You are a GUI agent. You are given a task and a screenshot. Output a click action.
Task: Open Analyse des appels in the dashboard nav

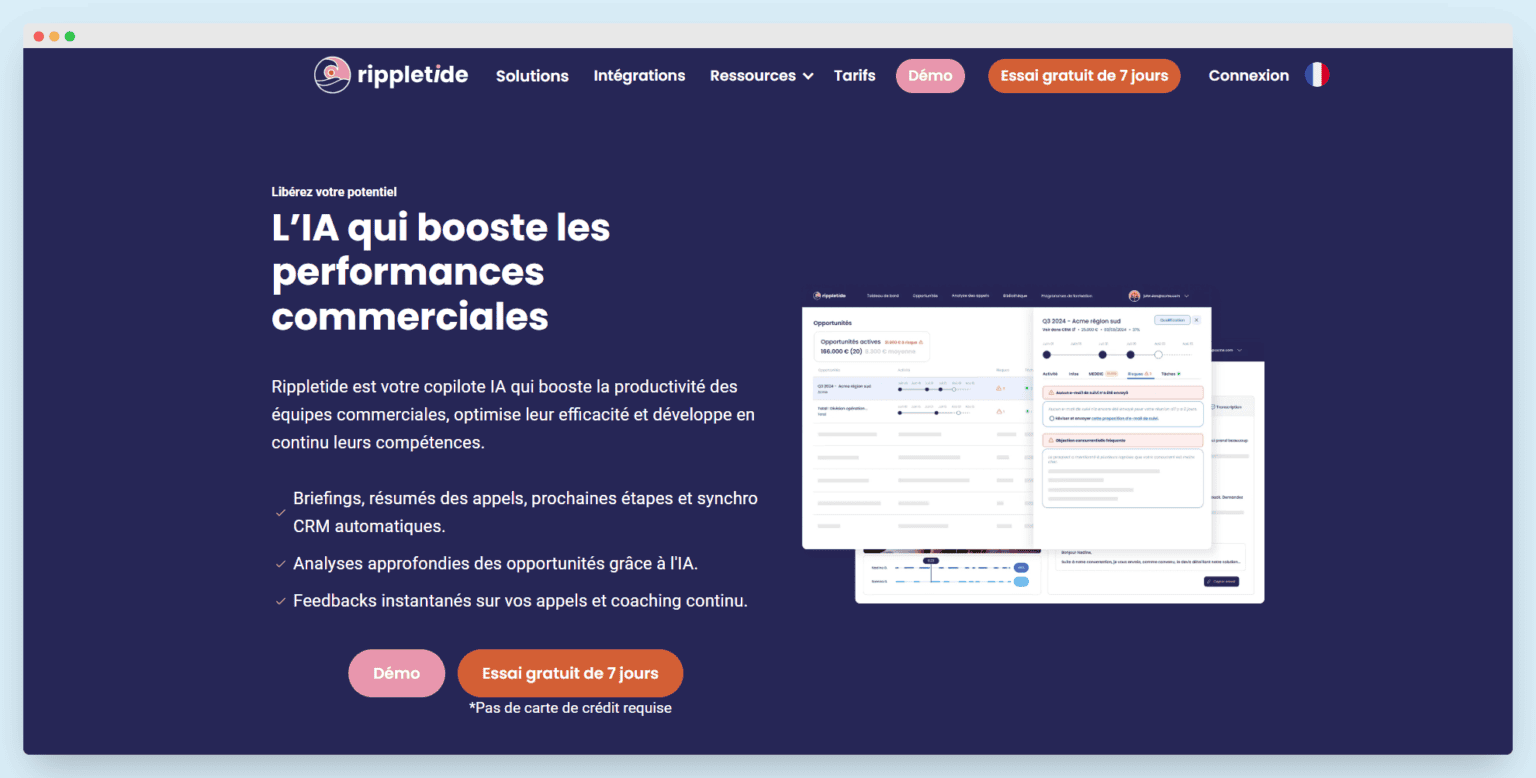click(970, 296)
